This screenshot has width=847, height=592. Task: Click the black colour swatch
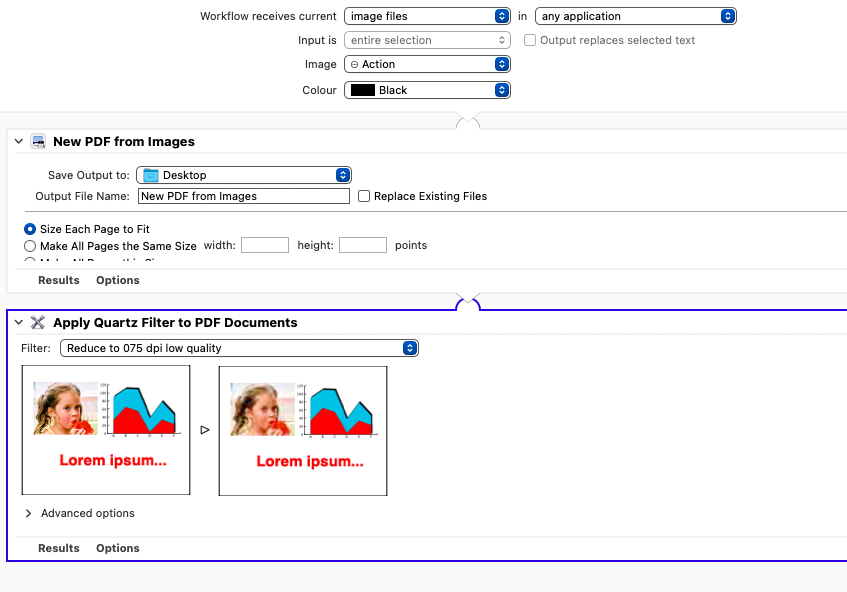pos(363,90)
